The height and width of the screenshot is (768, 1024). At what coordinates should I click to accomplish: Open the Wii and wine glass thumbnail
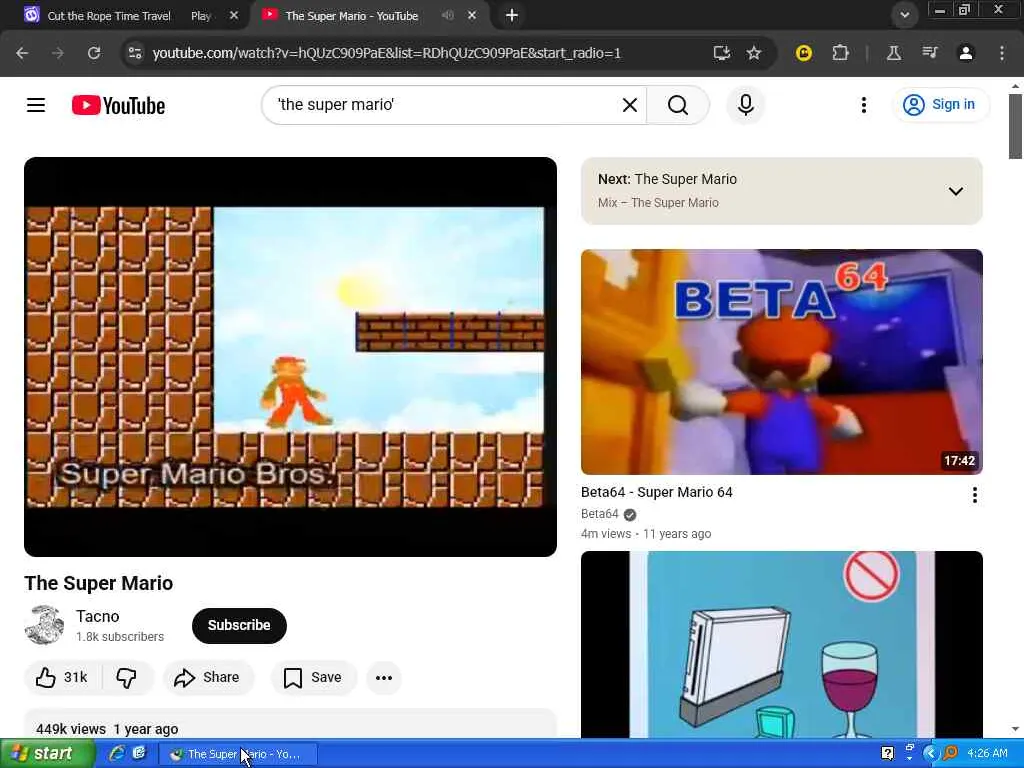pyautogui.click(x=782, y=644)
